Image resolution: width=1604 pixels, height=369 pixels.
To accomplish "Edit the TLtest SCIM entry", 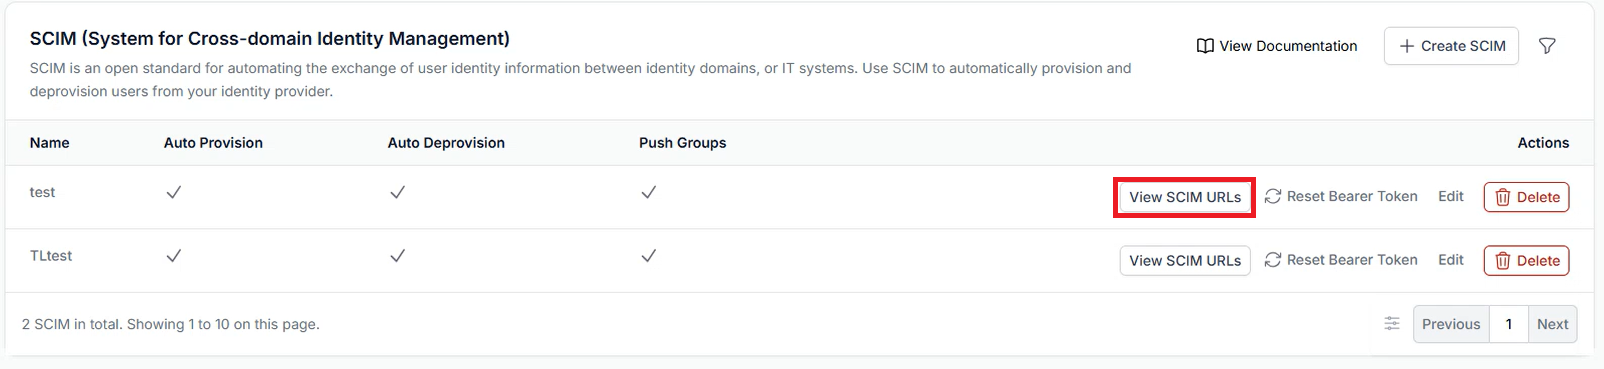I will (1451, 259).
